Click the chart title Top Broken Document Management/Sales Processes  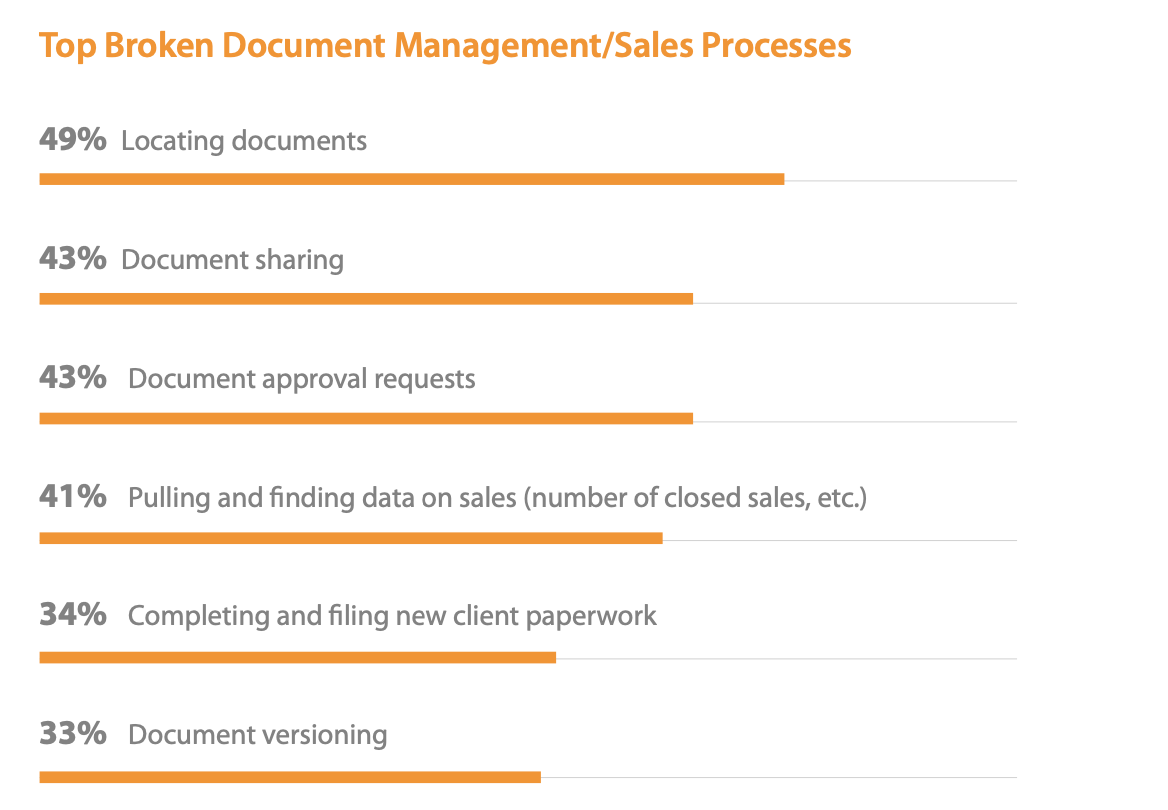click(445, 46)
